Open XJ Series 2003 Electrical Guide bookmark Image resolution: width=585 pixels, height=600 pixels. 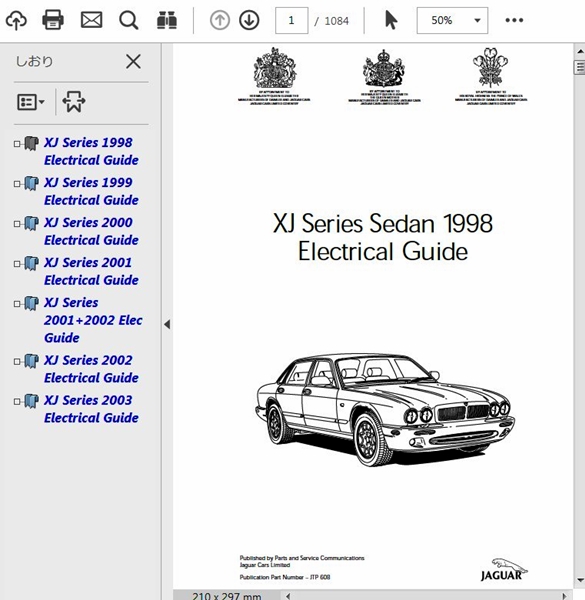point(91,409)
